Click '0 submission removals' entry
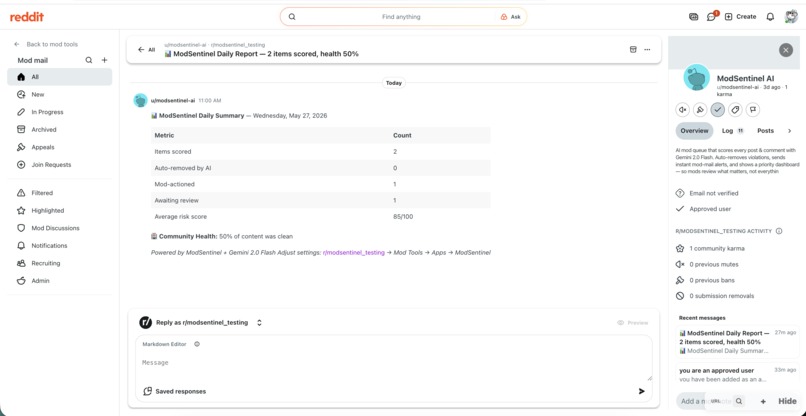Screen dimensions: 806x416 click(x=715, y=296)
